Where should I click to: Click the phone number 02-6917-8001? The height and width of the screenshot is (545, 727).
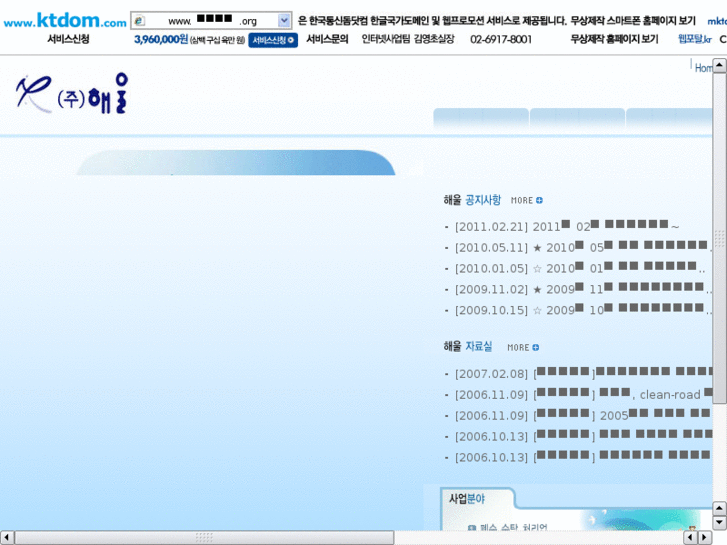pyautogui.click(x=501, y=39)
